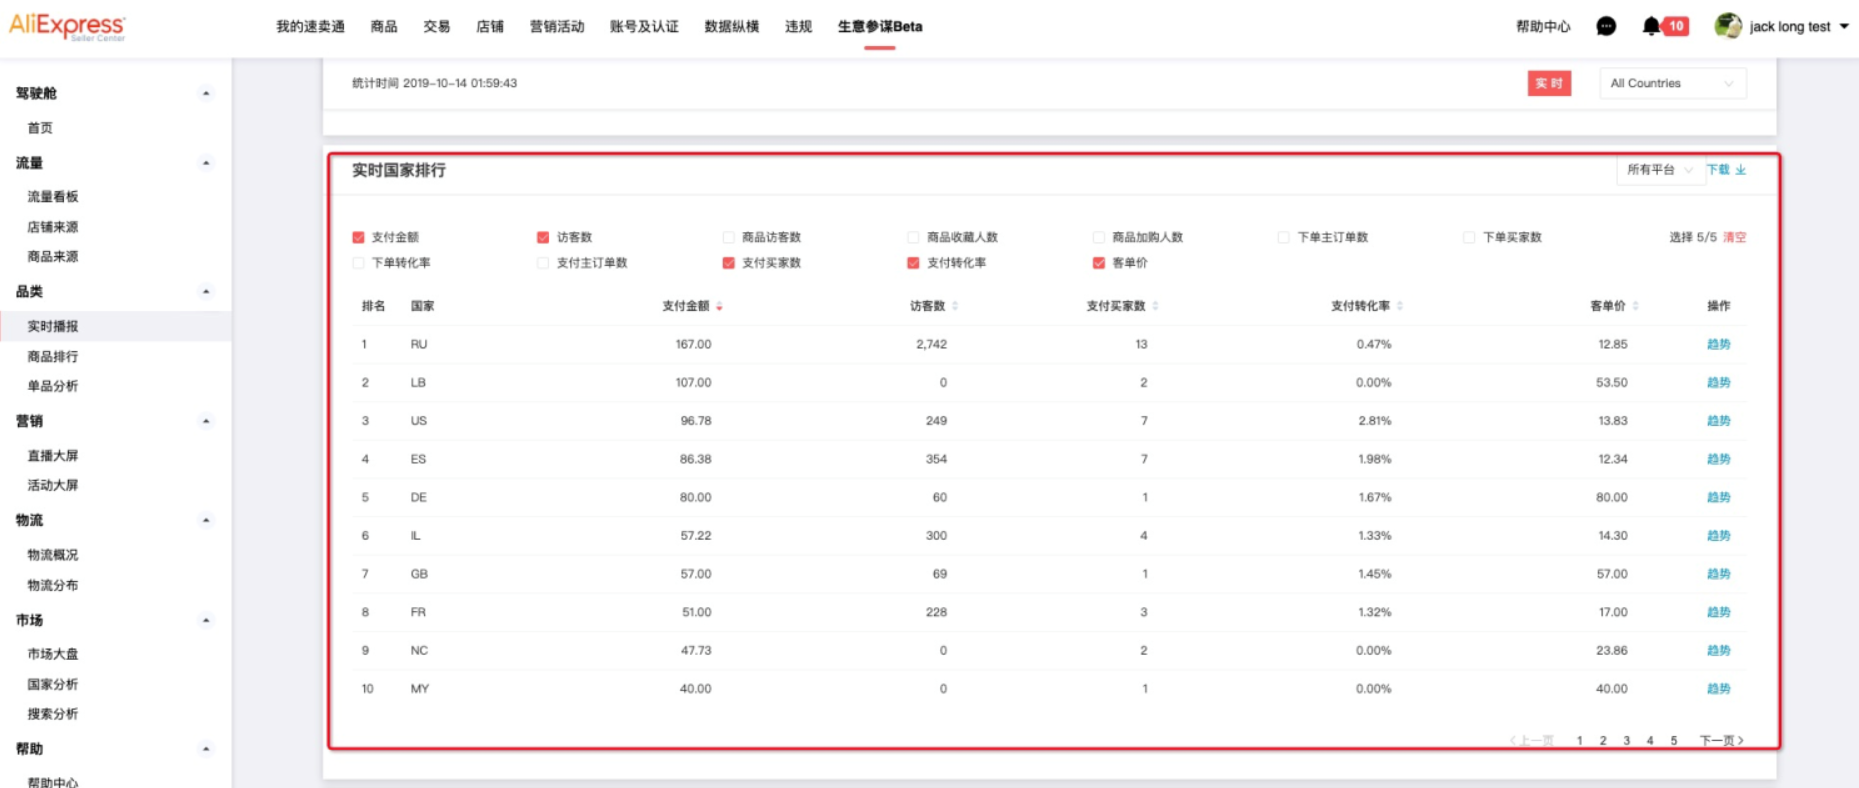
Task: Go to page 3 of results
Action: coord(1626,741)
